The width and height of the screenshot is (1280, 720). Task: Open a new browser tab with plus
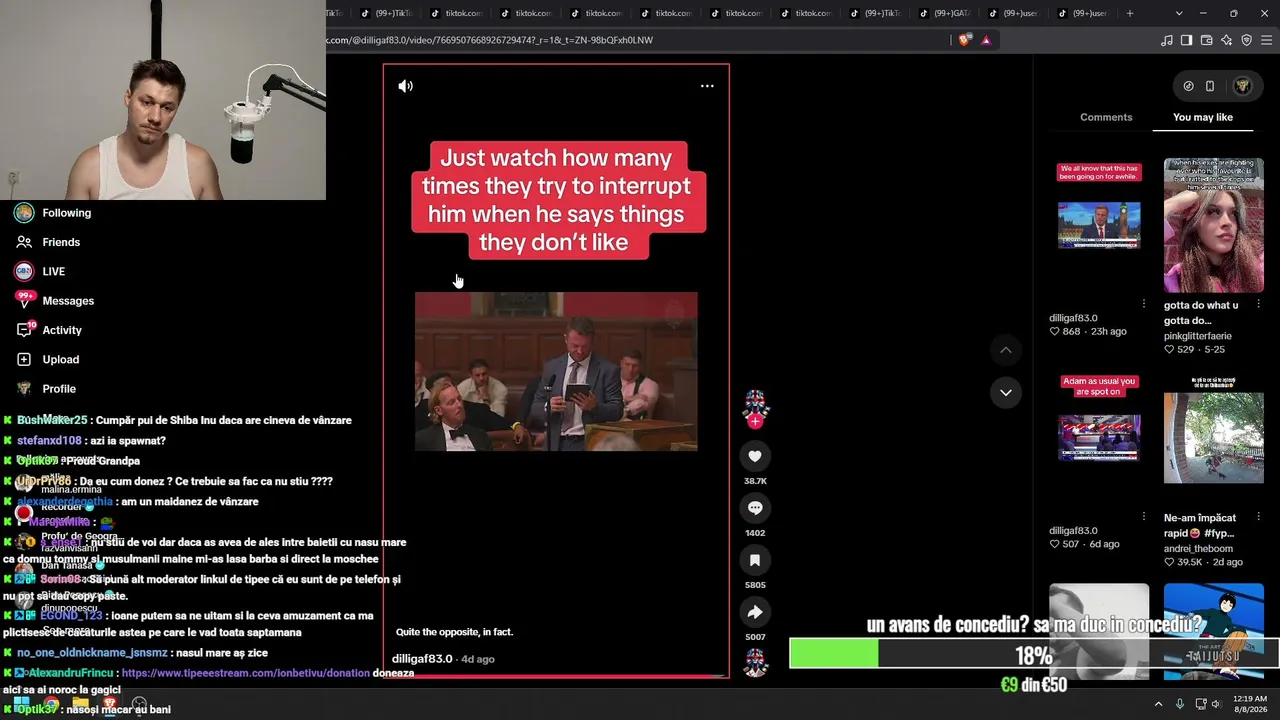coord(1130,13)
